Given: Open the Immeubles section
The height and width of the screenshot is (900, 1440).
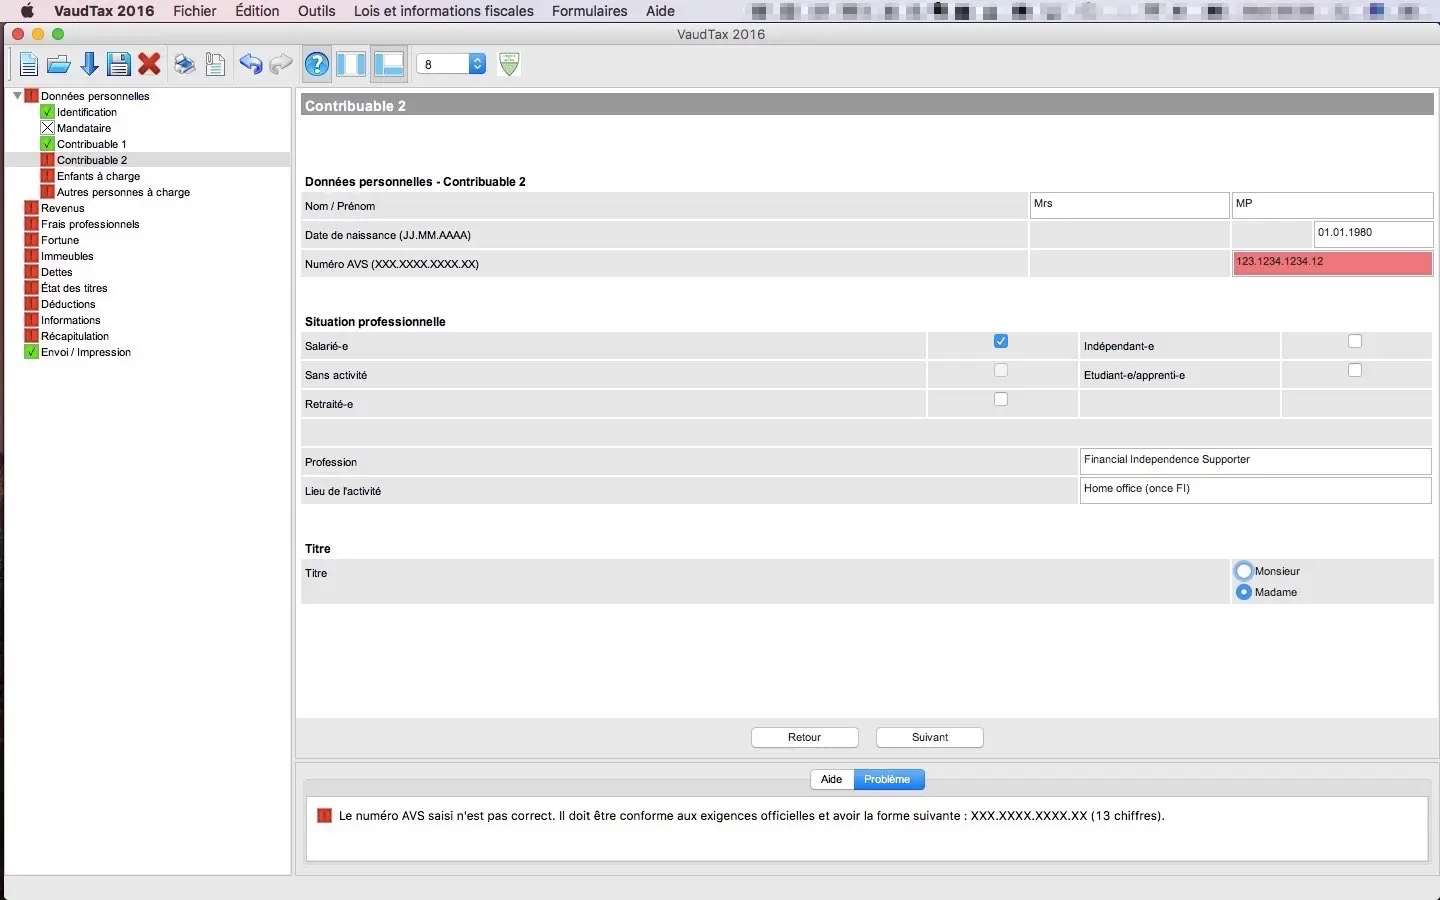Looking at the screenshot, I should (x=67, y=256).
